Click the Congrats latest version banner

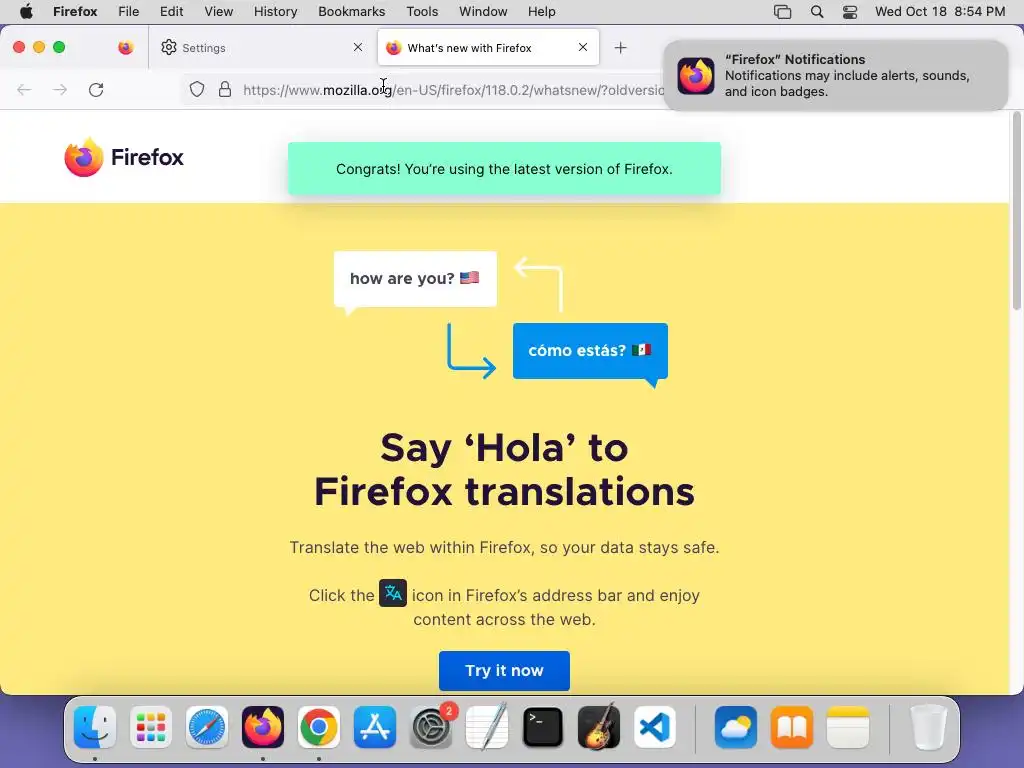coord(504,168)
